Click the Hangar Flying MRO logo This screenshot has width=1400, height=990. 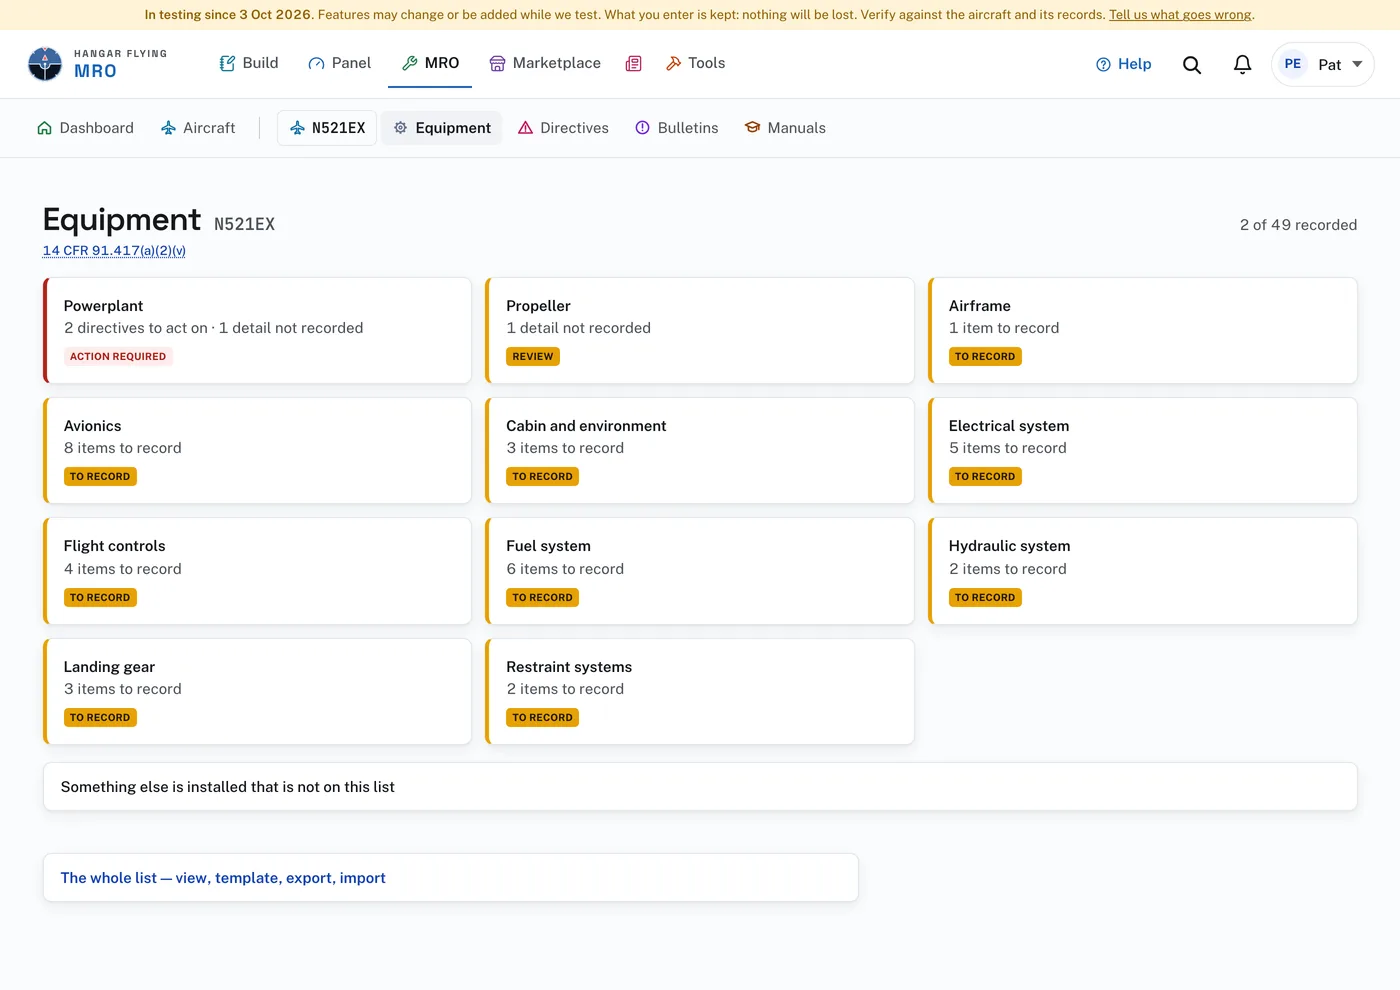(x=98, y=64)
